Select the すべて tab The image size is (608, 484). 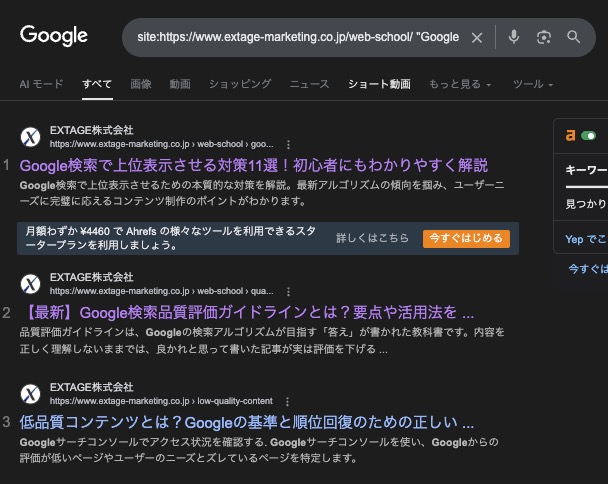pos(97,84)
